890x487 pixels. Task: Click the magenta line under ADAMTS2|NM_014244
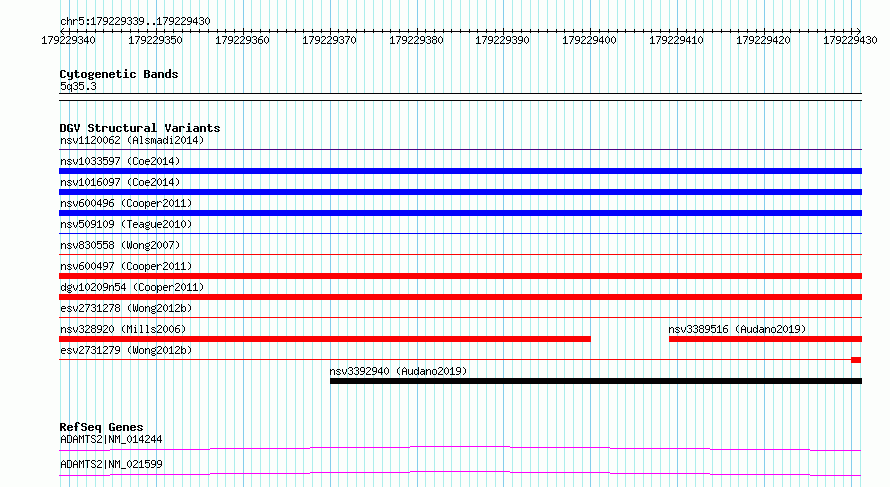pyautogui.click(x=460, y=448)
